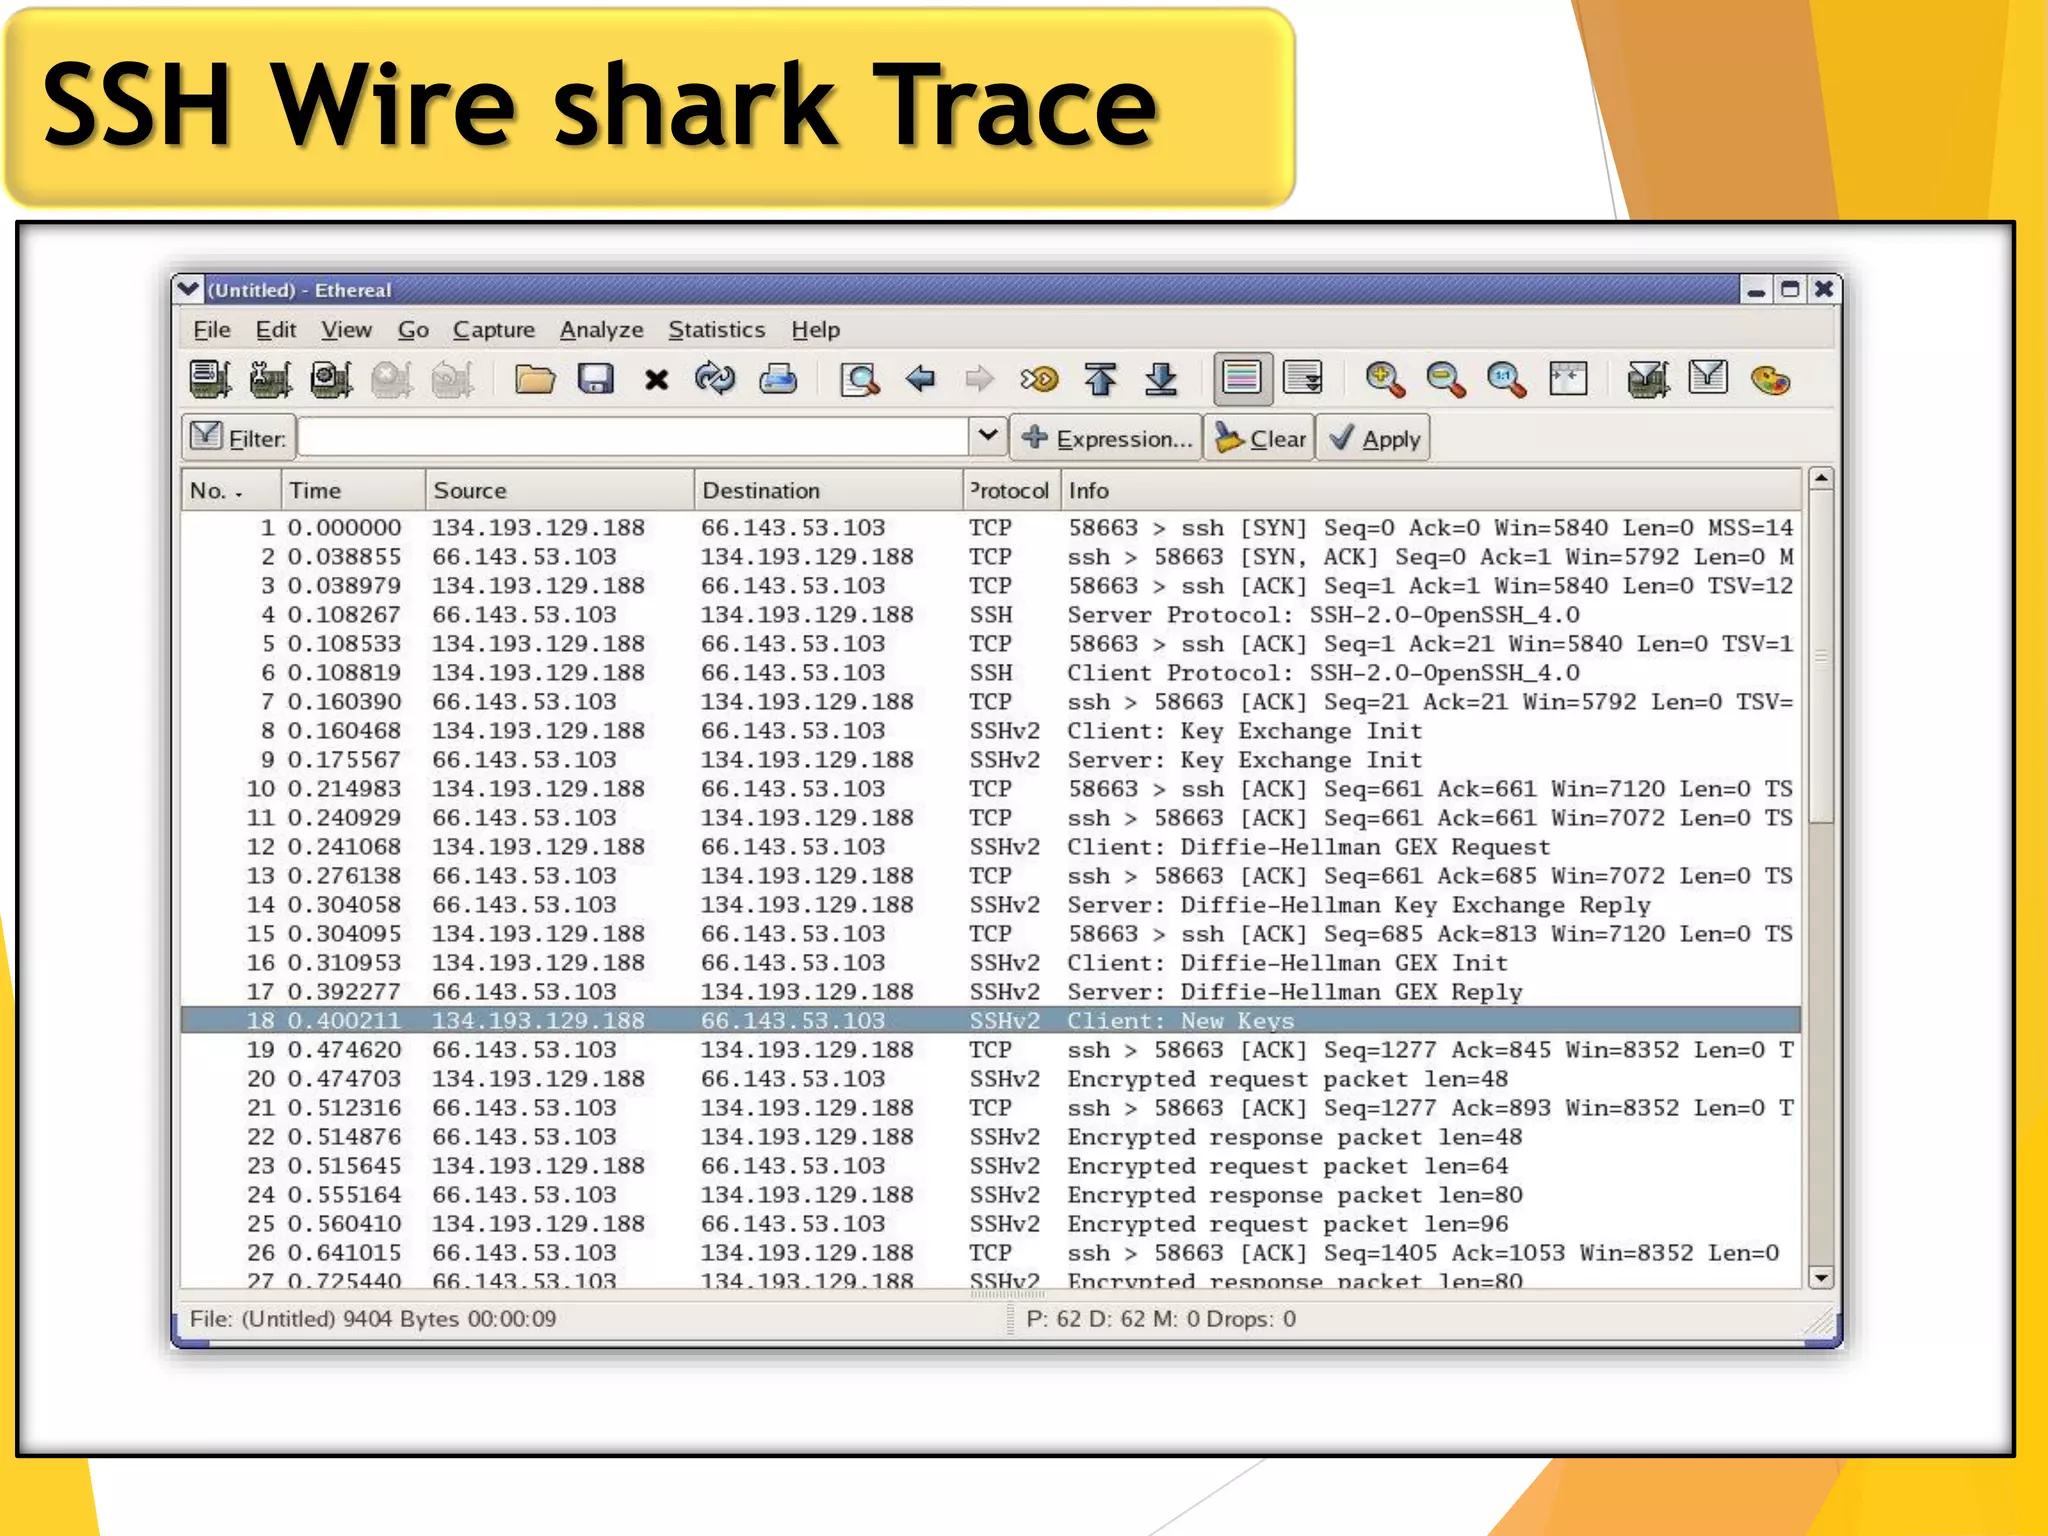Image resolution: width=2048 pixels, height=1536 pixels.
Task: Save capture file with floppy icon
Action: click(x=596, y=379)
